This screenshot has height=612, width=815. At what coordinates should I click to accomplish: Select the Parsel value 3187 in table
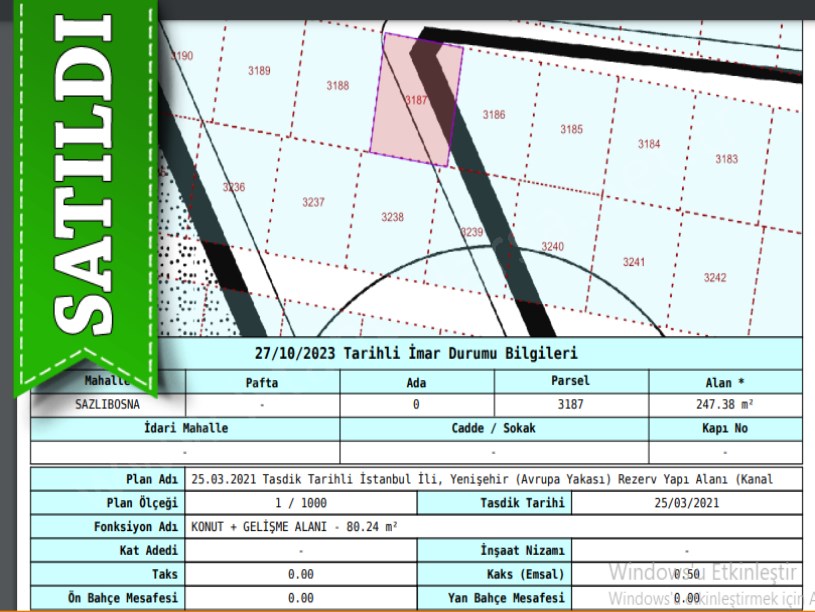[570, 405]
